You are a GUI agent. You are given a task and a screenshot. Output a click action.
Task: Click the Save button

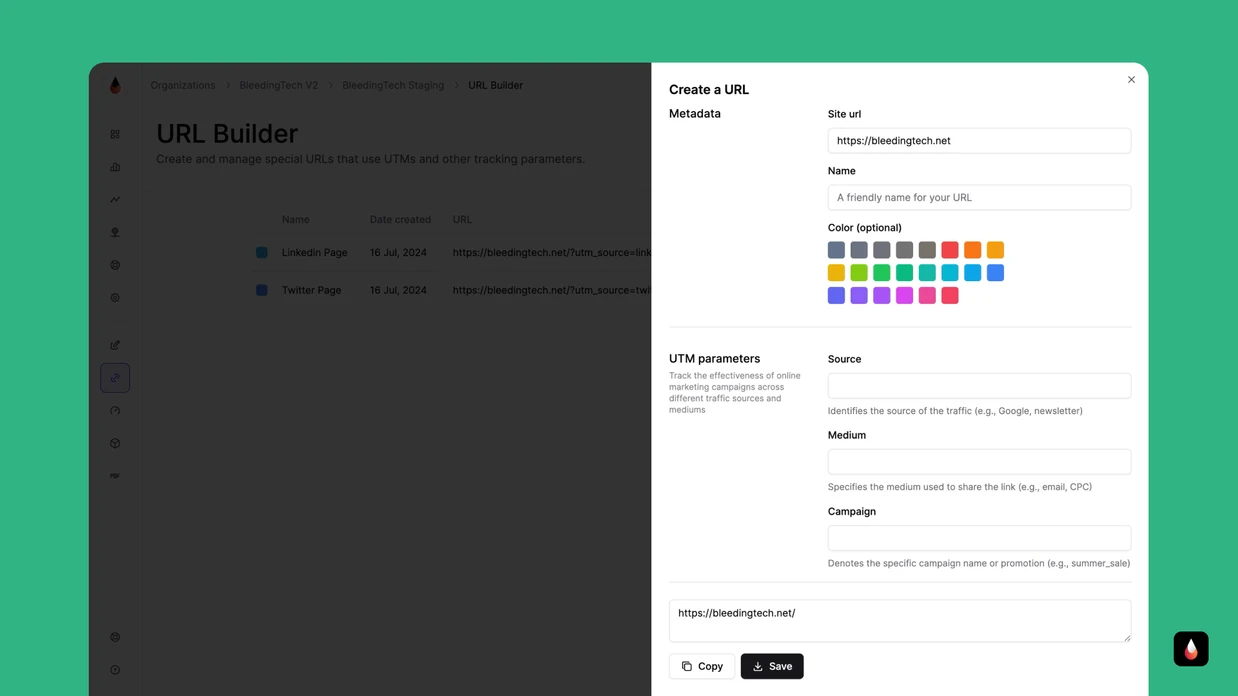tap(771, 666)
